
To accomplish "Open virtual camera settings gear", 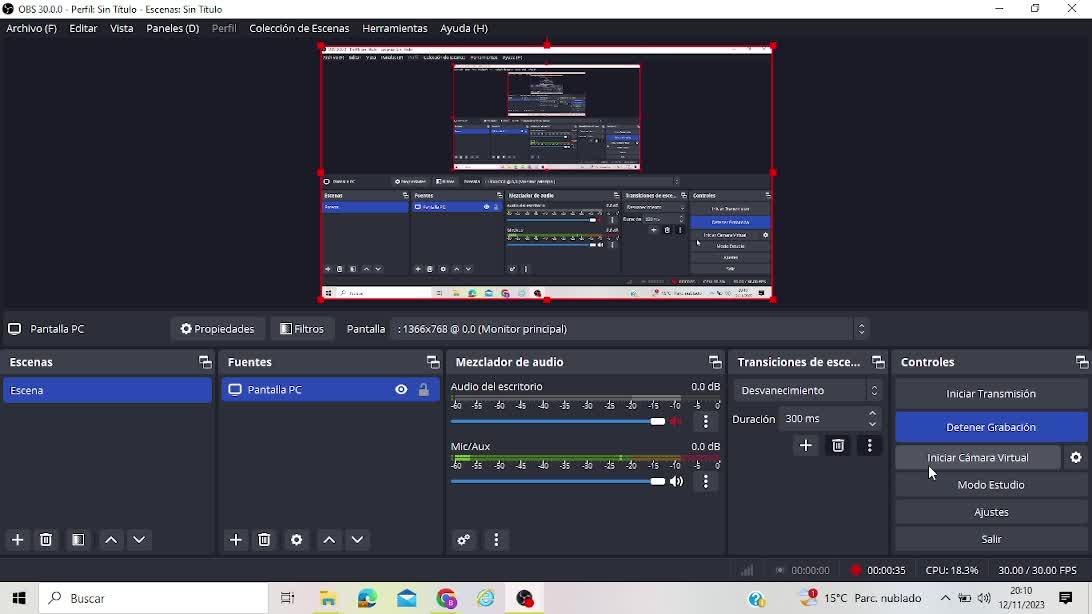I will (1076, 458).
